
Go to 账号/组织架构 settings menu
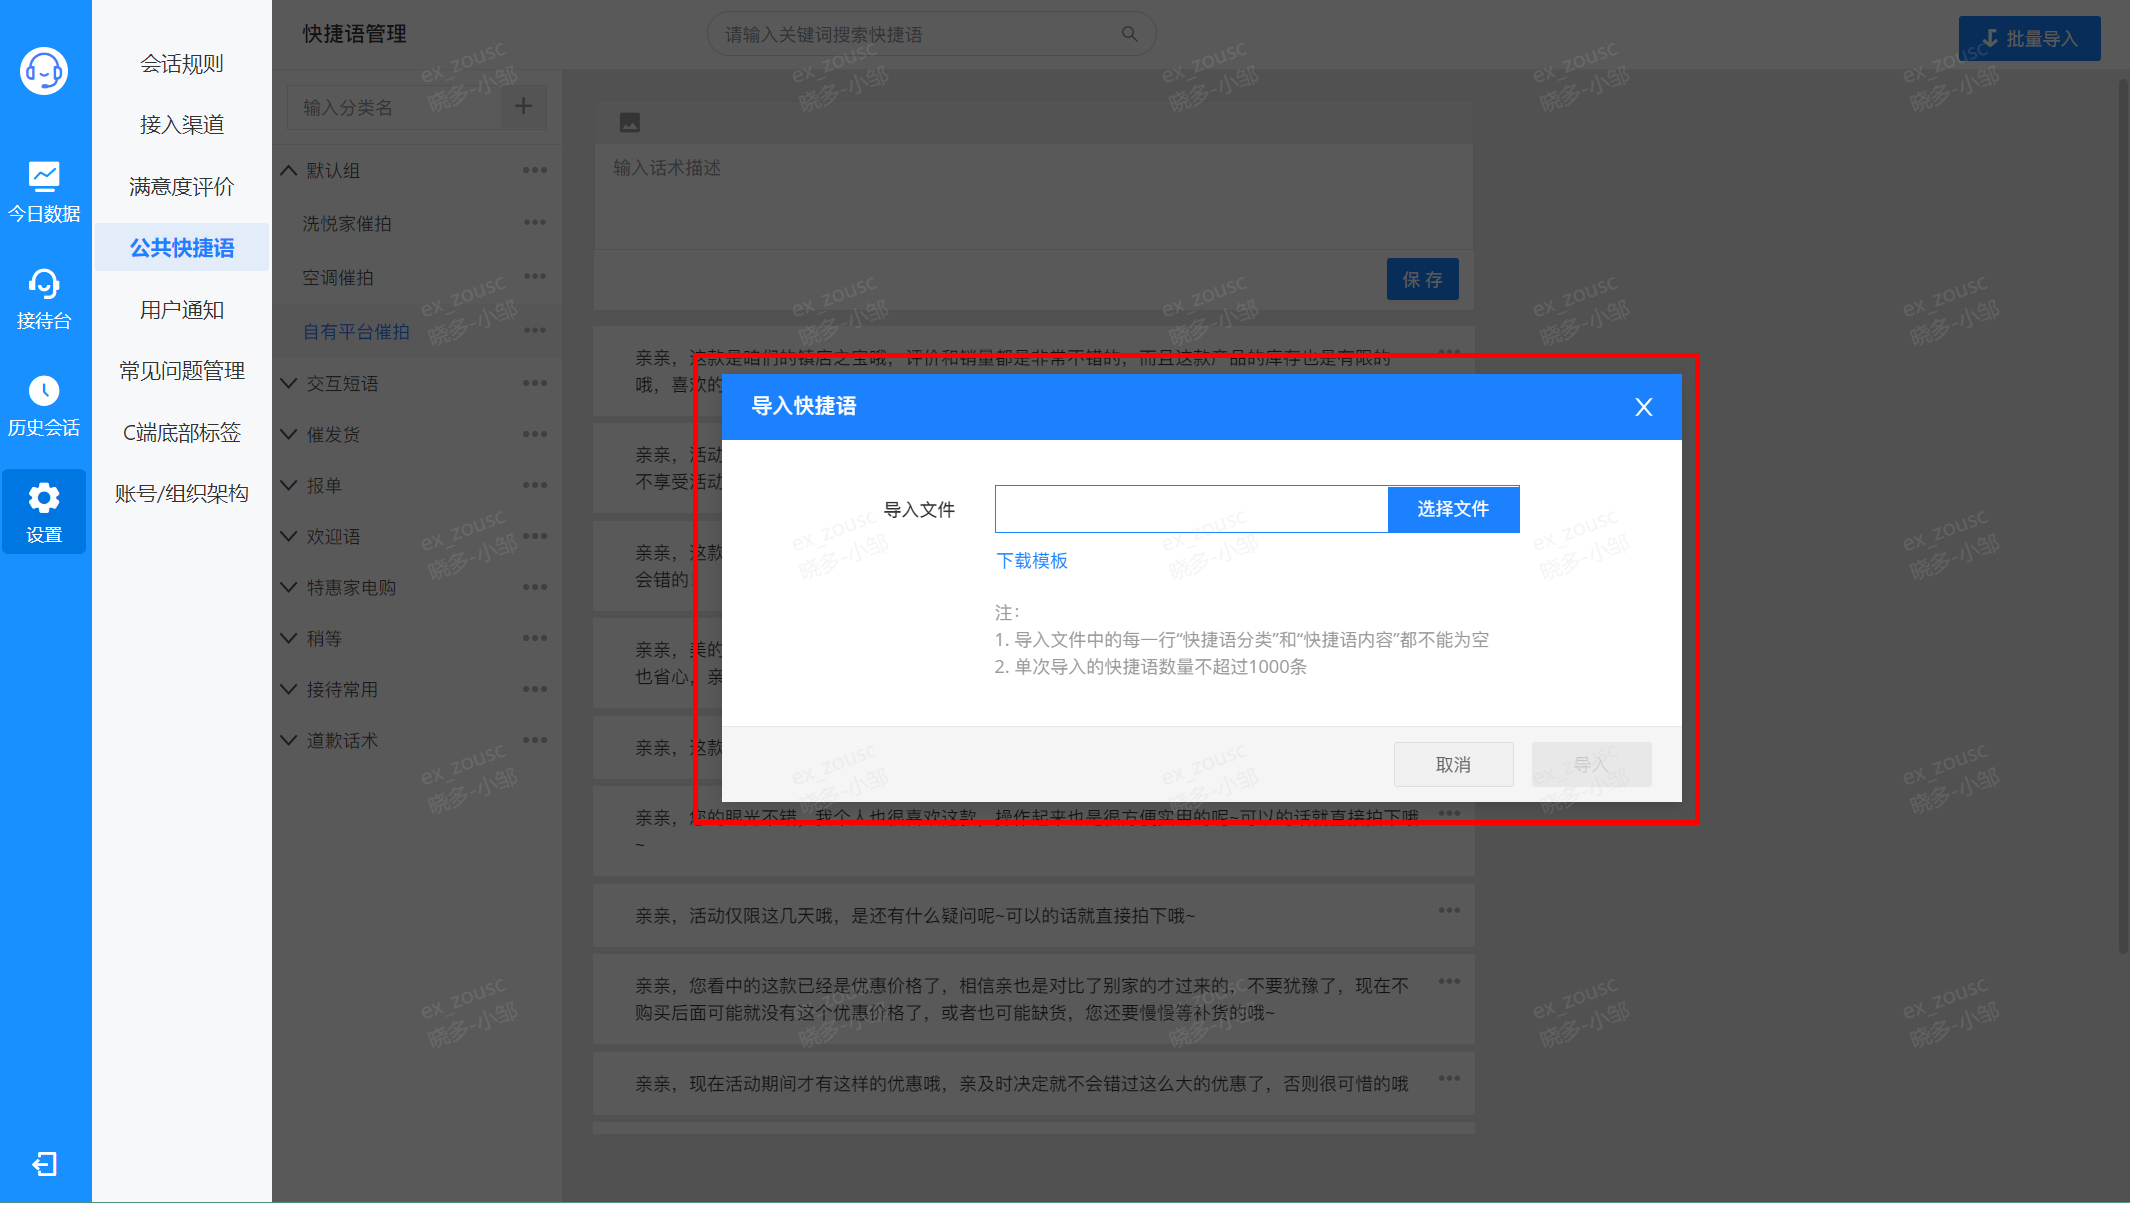tap(182, 494)
